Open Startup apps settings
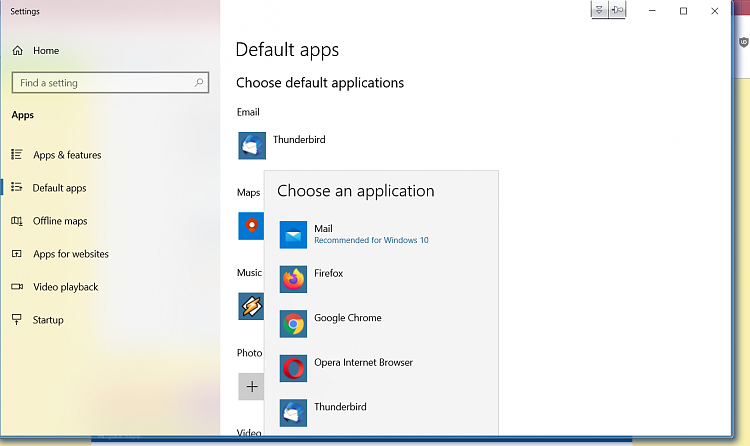750x446 pixels. click(48, 320)
